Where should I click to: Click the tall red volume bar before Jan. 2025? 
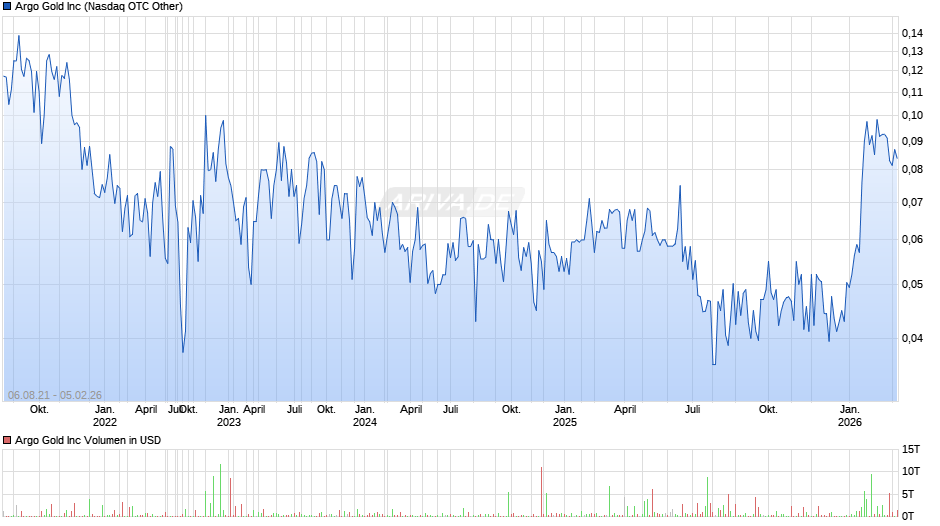coord(541,492)
